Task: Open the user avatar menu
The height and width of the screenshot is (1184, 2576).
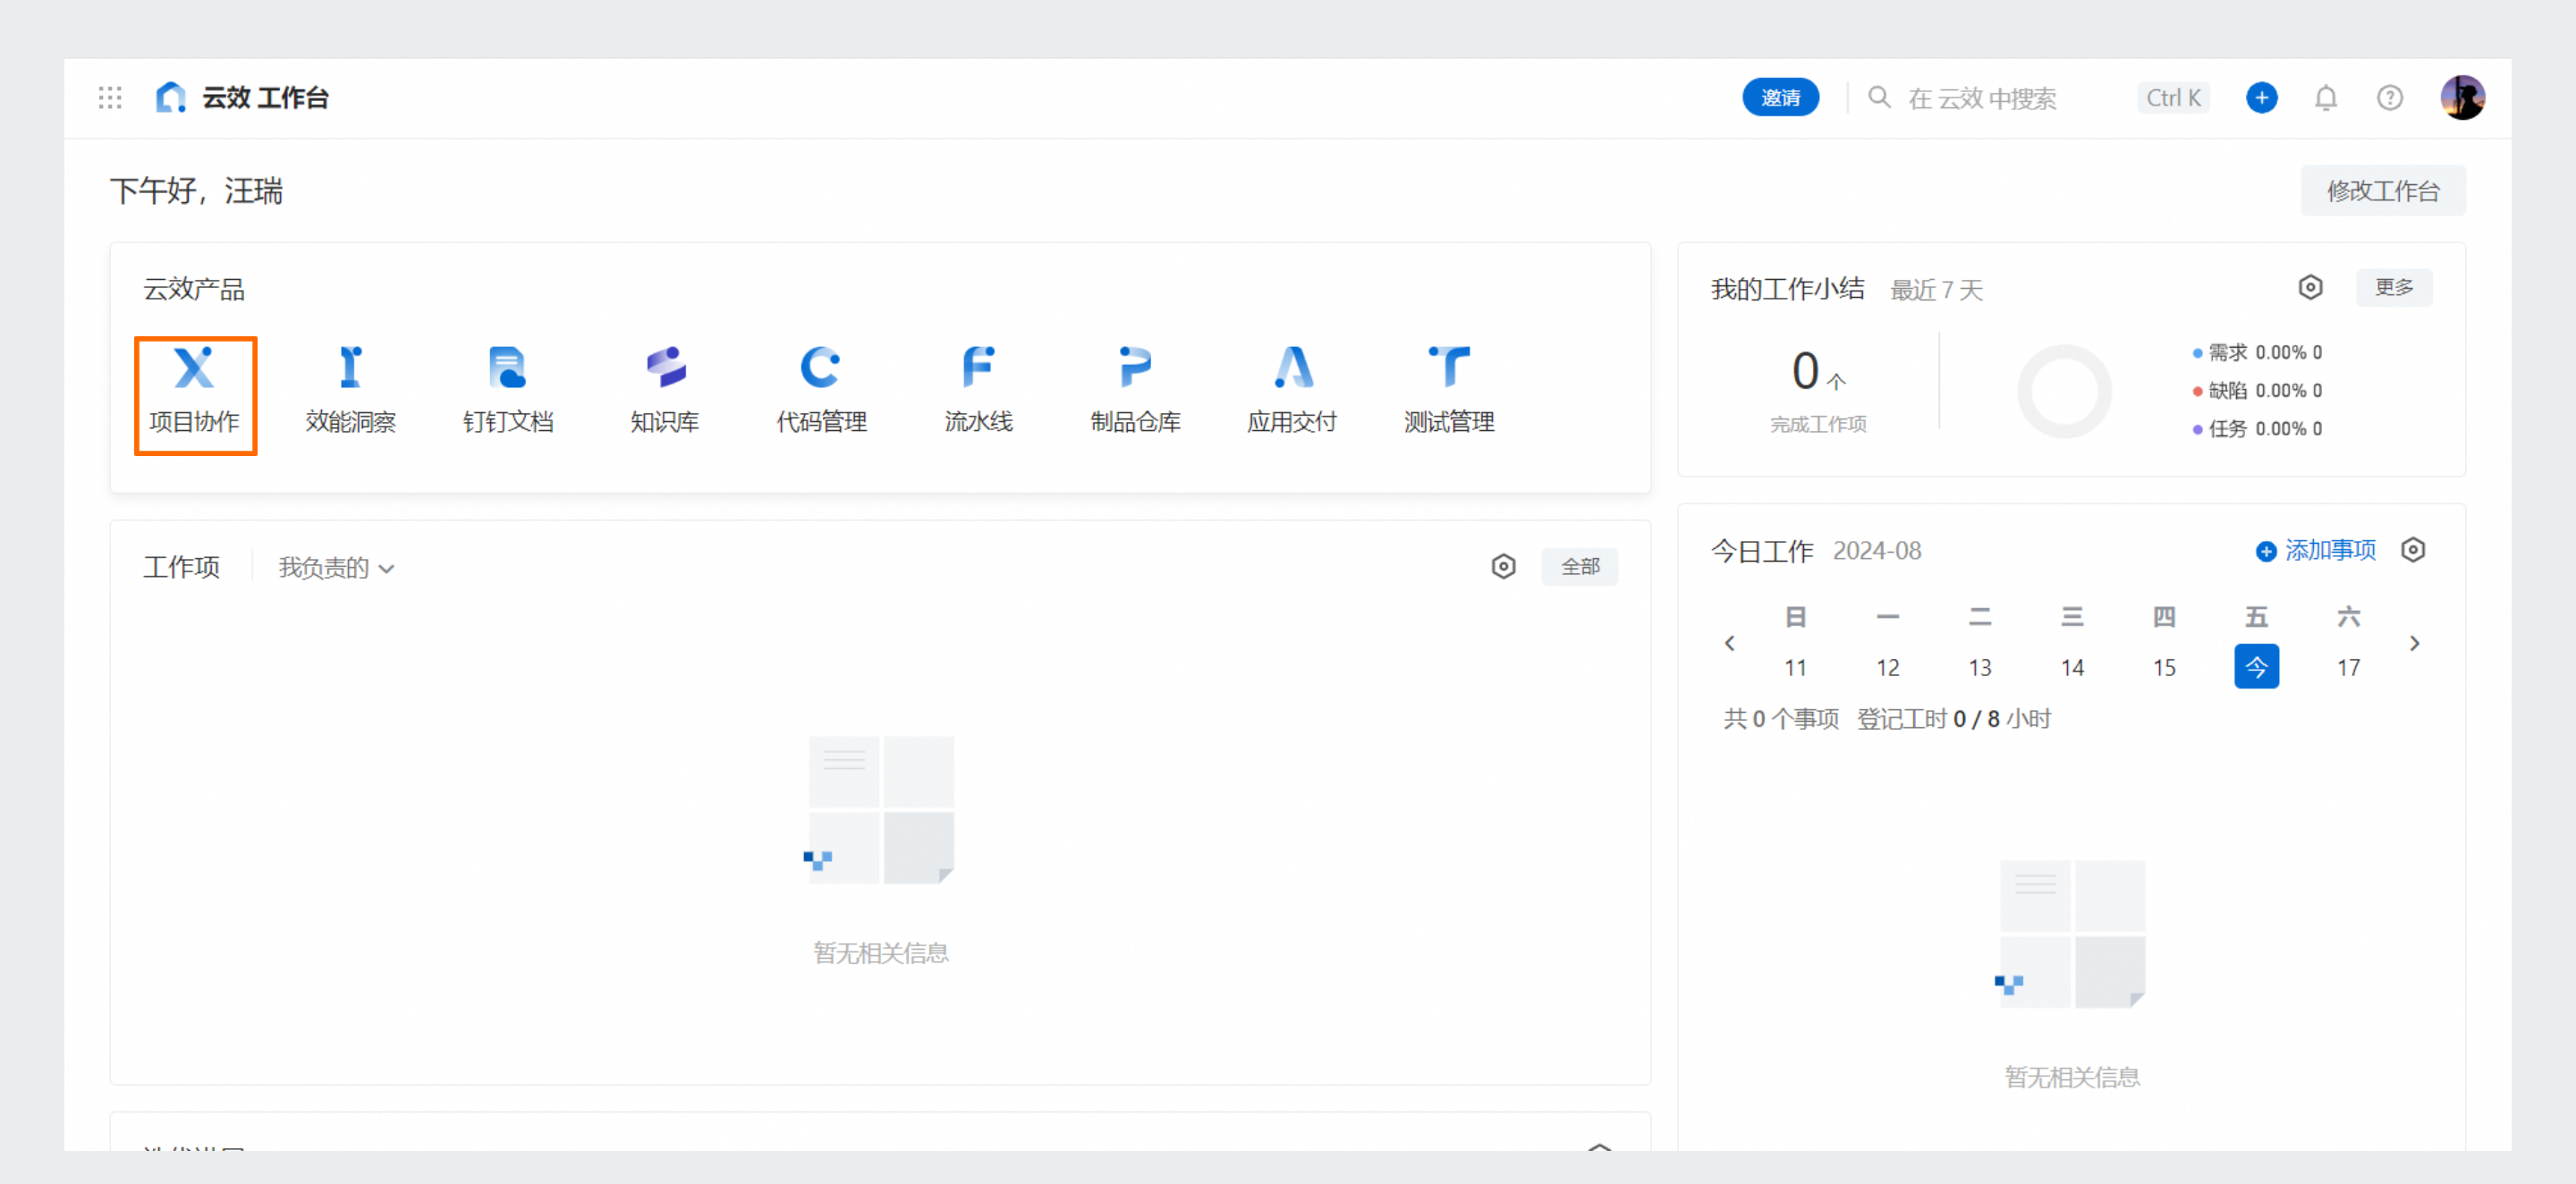Action: pyautogui.click(x=2463, y=98)
